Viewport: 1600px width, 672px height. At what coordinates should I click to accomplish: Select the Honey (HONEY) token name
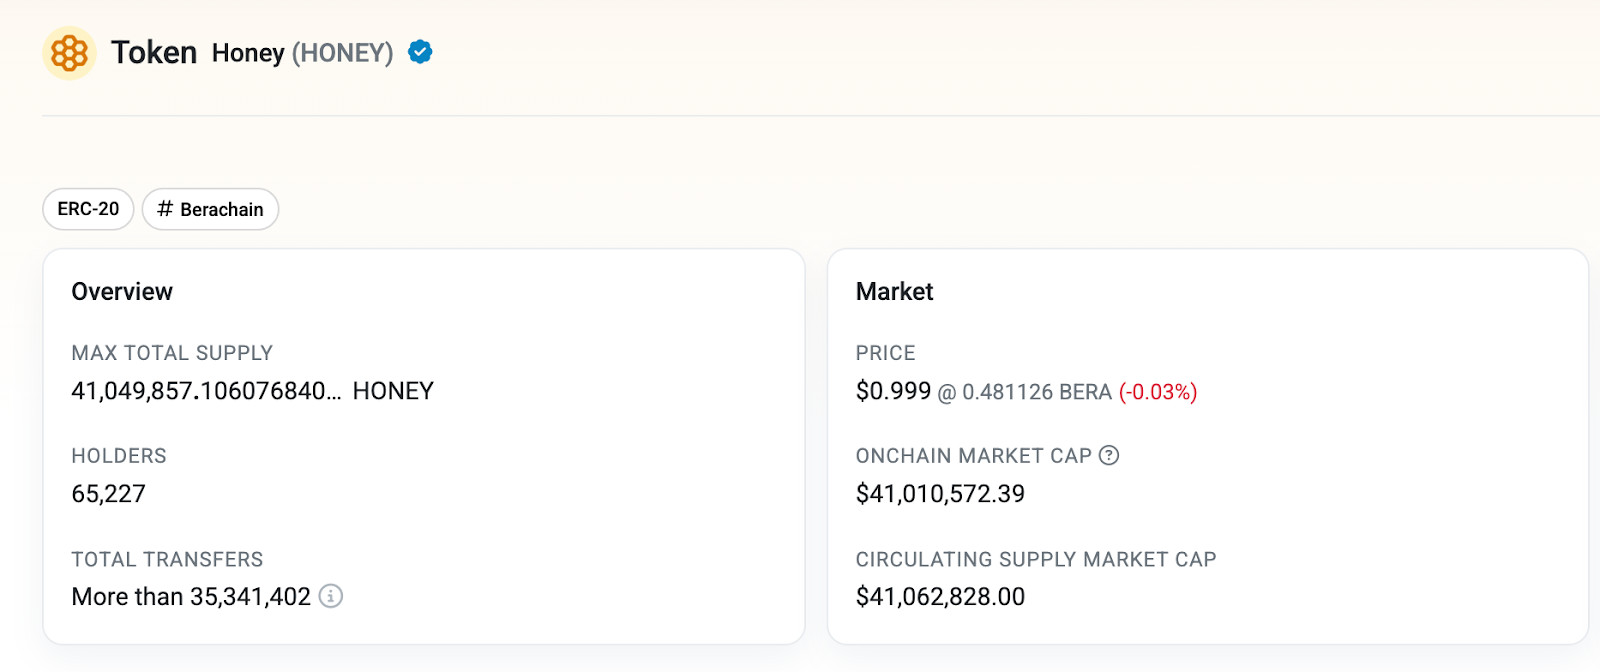tap(302, 53)
